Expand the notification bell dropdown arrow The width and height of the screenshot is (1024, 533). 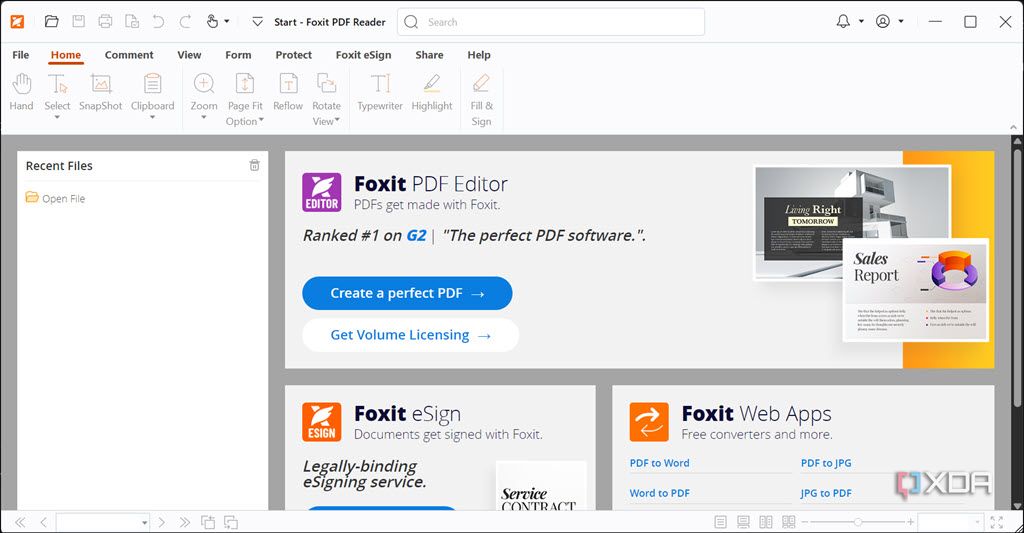pyautogui.click(x=861, y=22)
